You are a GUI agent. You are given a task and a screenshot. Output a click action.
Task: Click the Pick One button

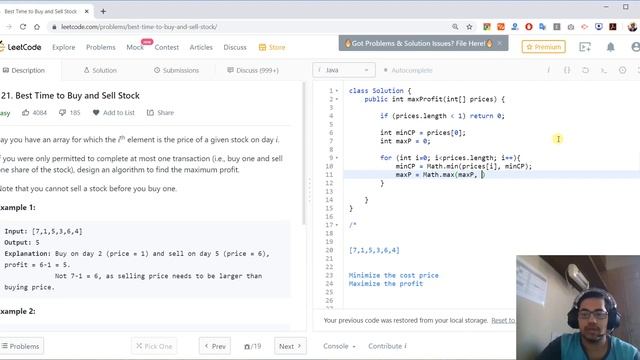coord(154,346)
